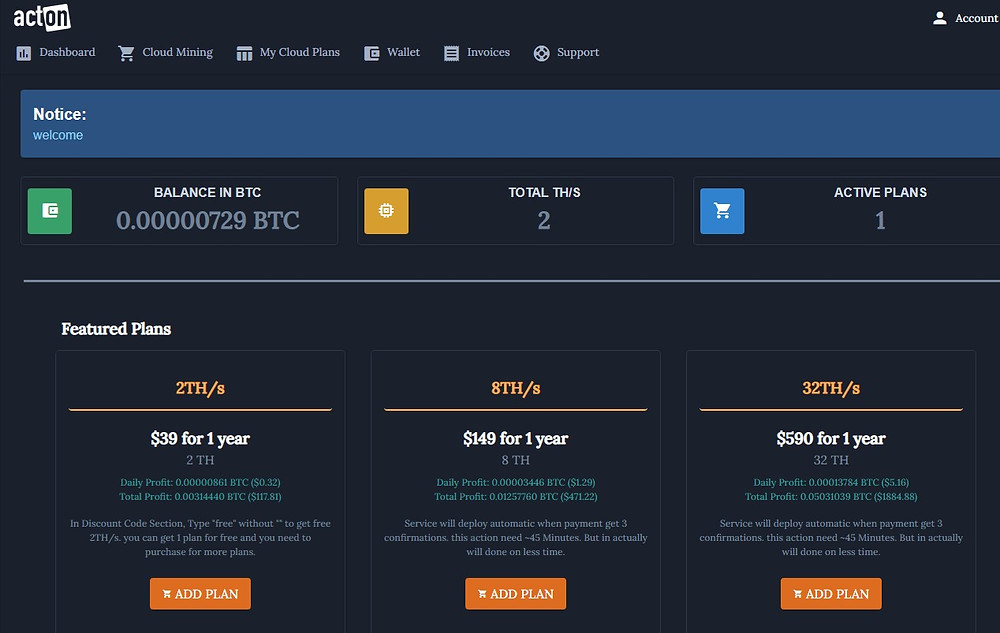Open the Account menu
Viewport: 1000px width, 633px height.
[x=966, y=18]
